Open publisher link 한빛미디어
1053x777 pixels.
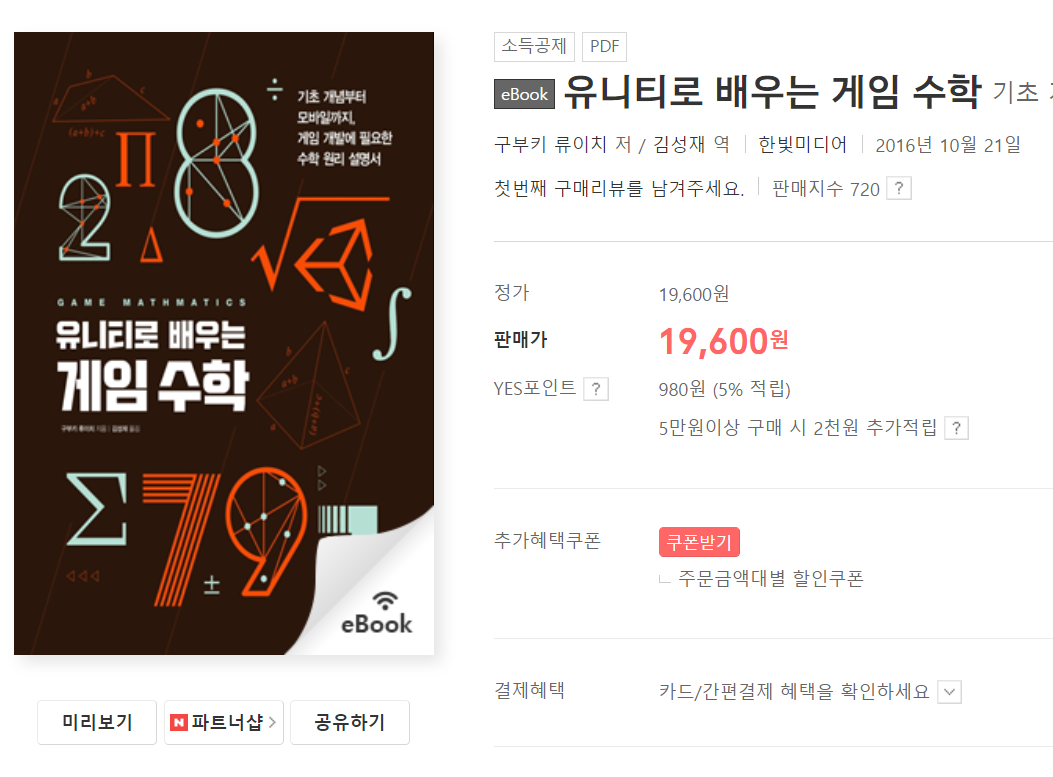click(803, 144)
